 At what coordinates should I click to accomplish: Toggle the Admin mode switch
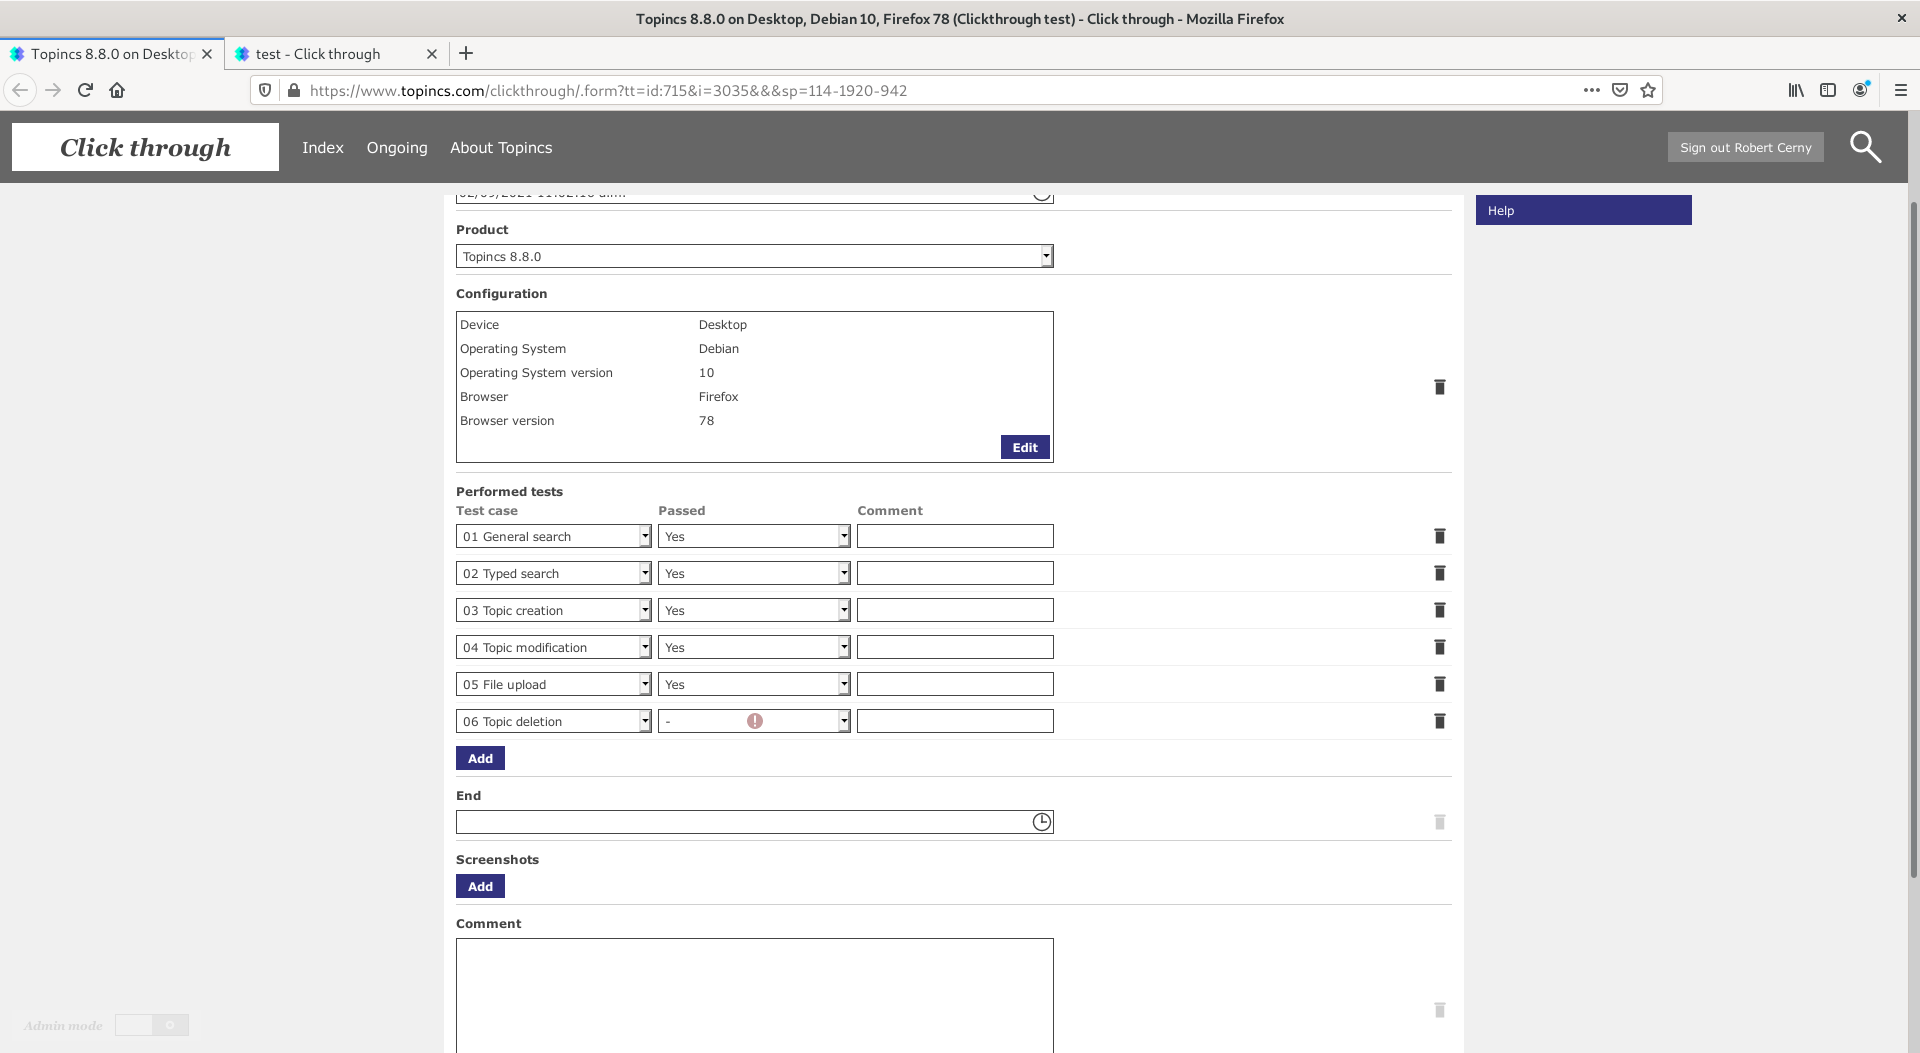pyautogui.click(x=151, y=1025)
